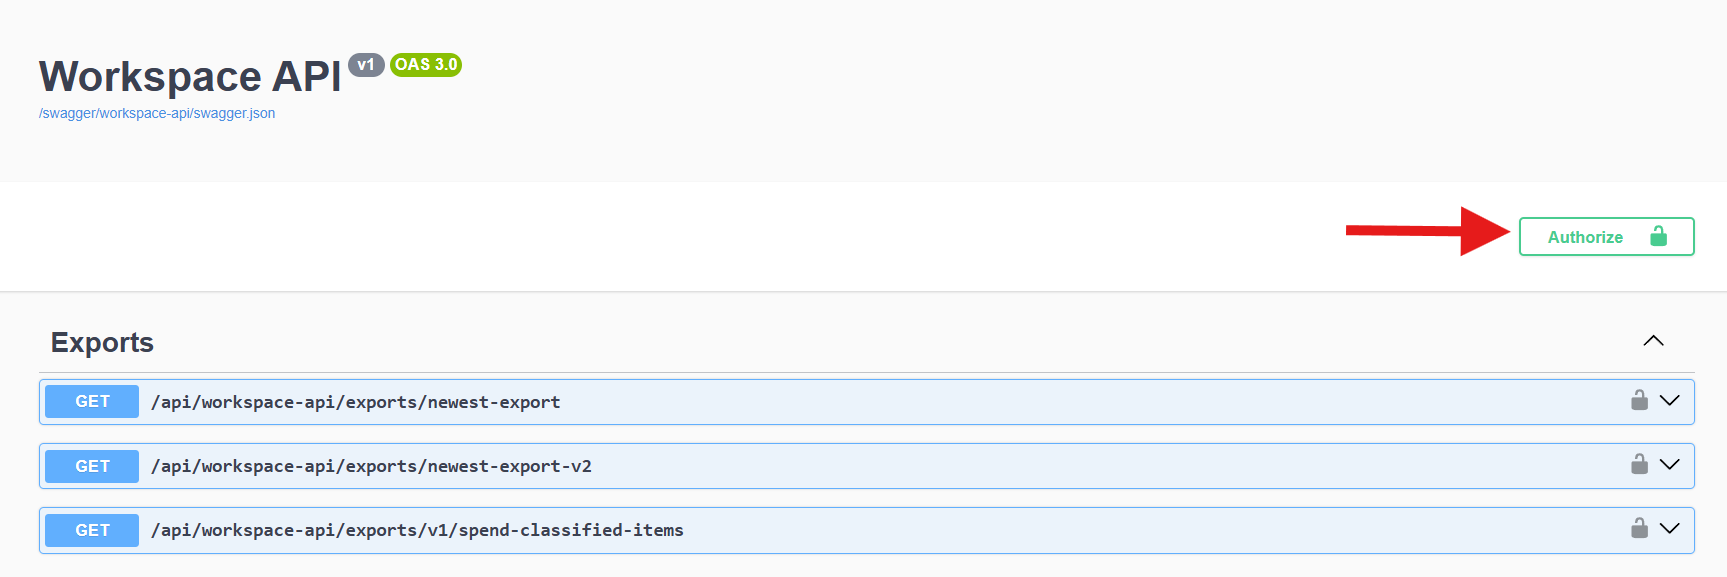The width and height of the screenshot is (1727, 577).
Task: Open the swagger.json specification link
Action: [x=156, y=113]
